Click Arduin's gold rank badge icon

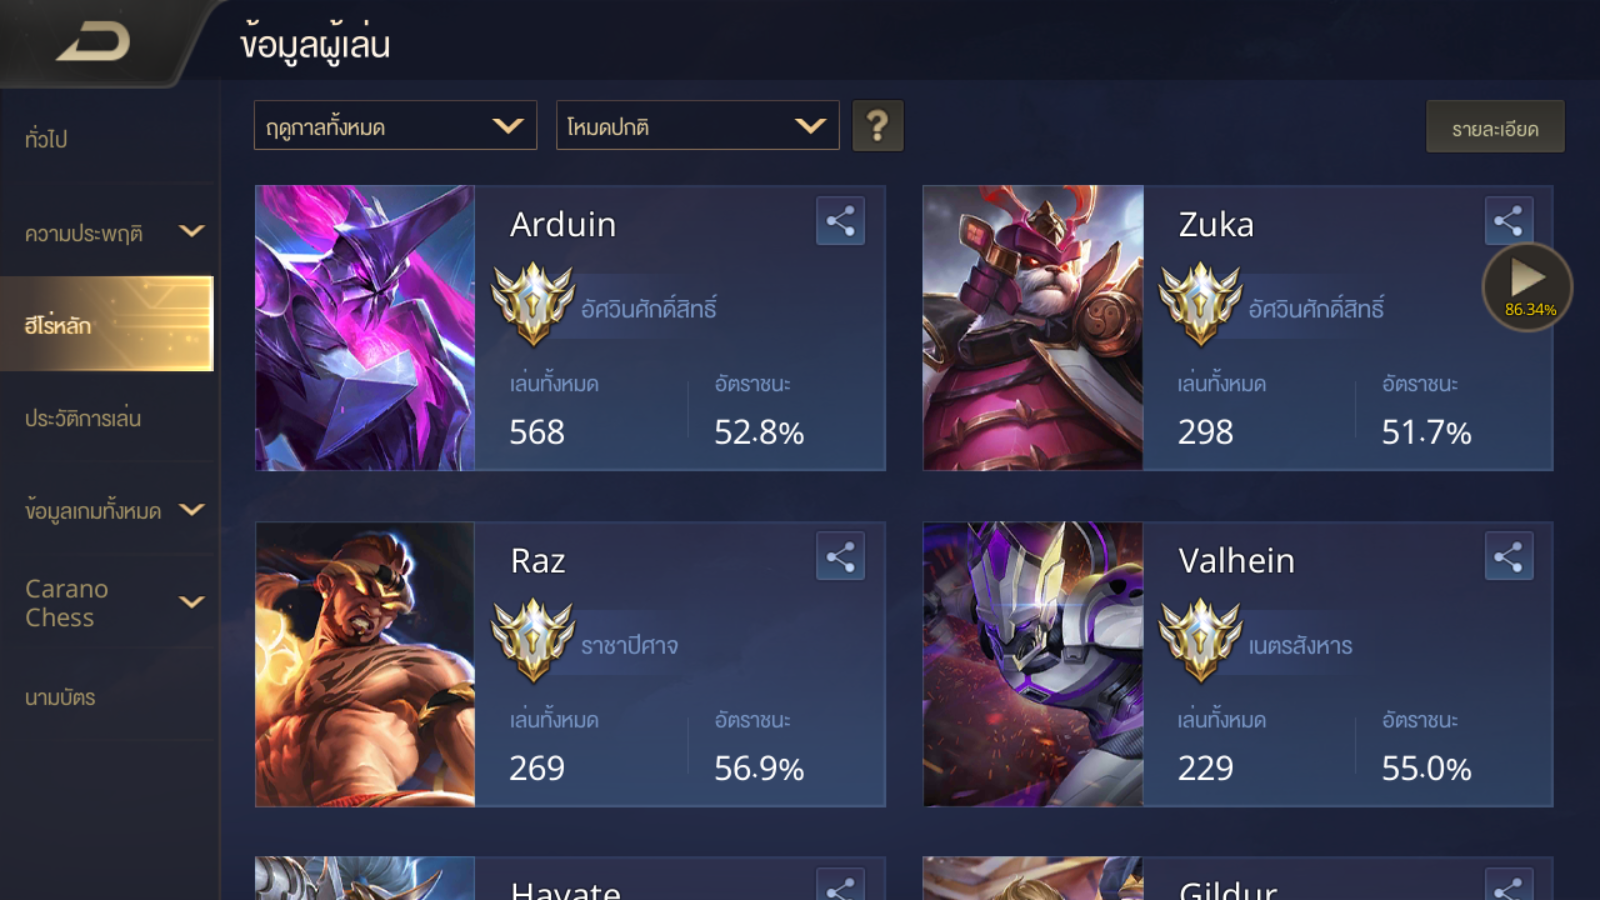(533, 303)
